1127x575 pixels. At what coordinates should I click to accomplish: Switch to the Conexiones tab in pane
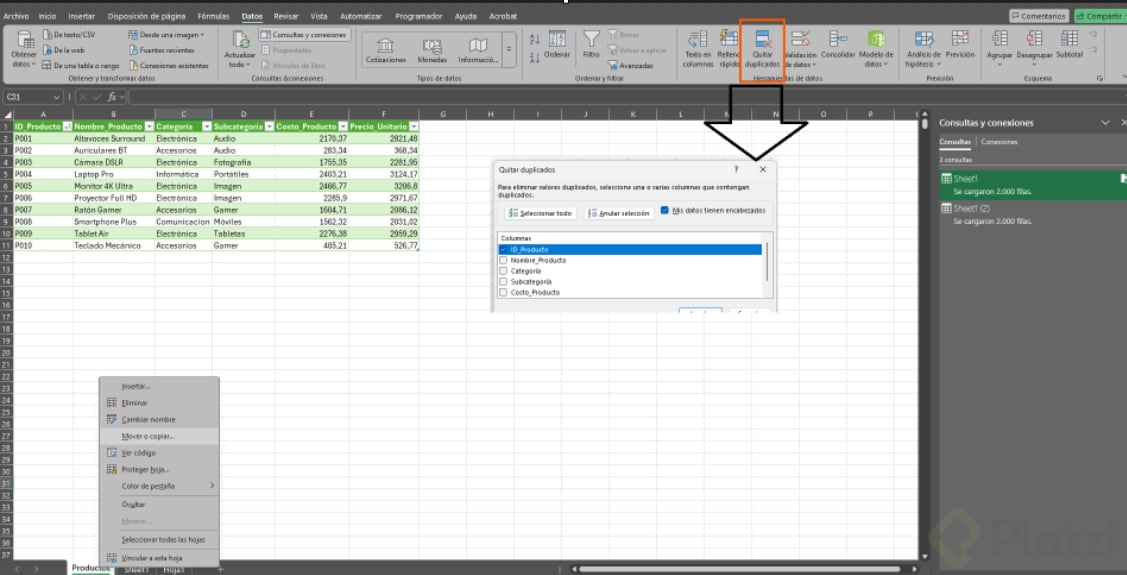click(x=999, y=142)
